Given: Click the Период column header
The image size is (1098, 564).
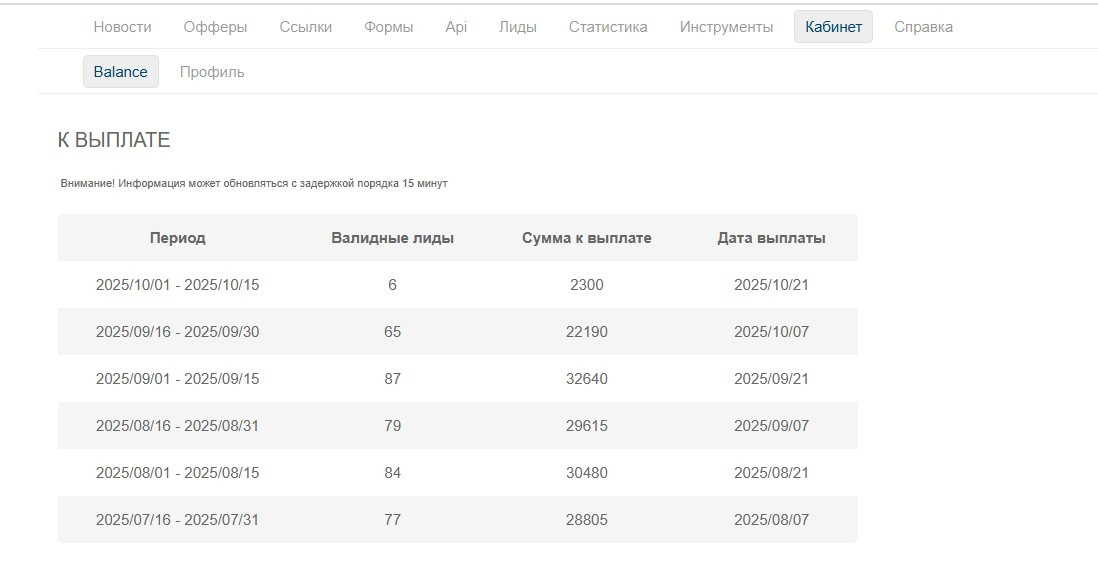Looking at the screenshot, I should (x=177, y=238).
